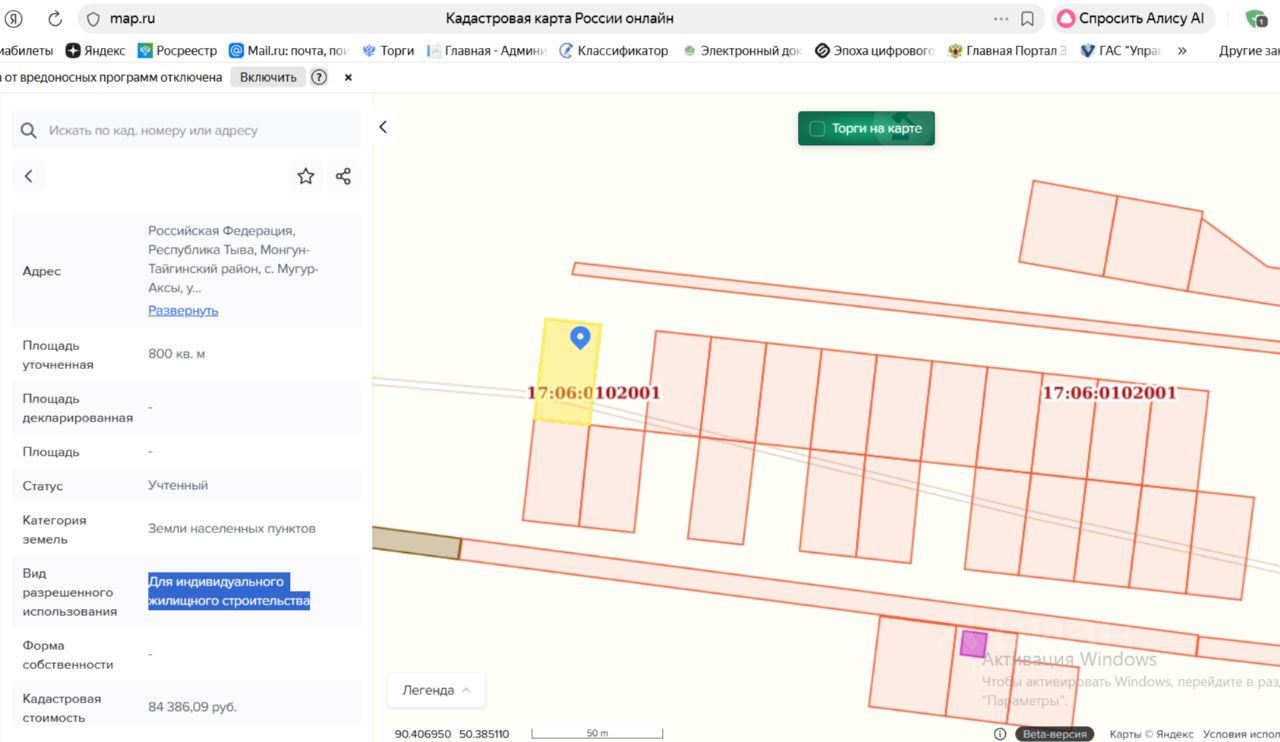Click the Площадь декларированная label
Image resolution: width=1280 pixels, height=742 pixels.
point(78,408)
